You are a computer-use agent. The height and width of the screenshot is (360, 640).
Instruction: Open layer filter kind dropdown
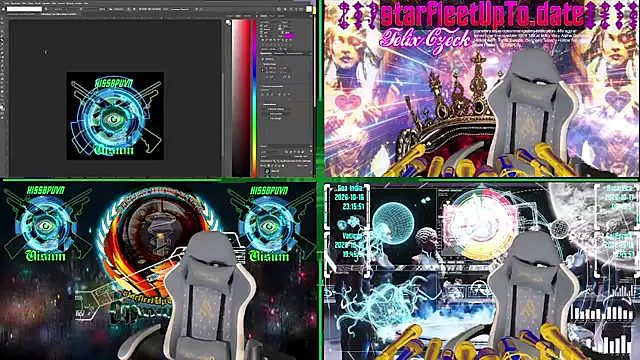point(270,152)
